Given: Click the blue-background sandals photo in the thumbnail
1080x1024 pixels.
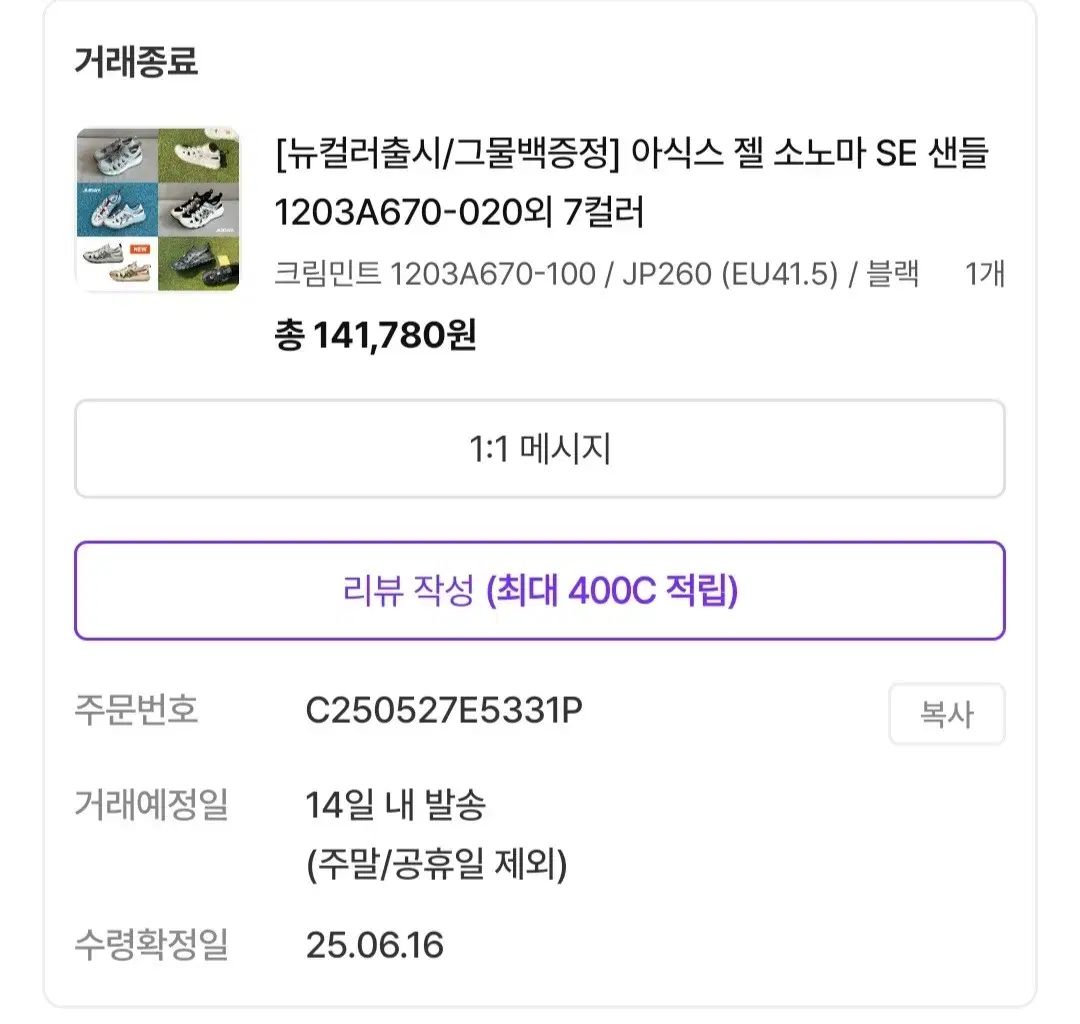Looking at the screenshot, I should 117,208.
